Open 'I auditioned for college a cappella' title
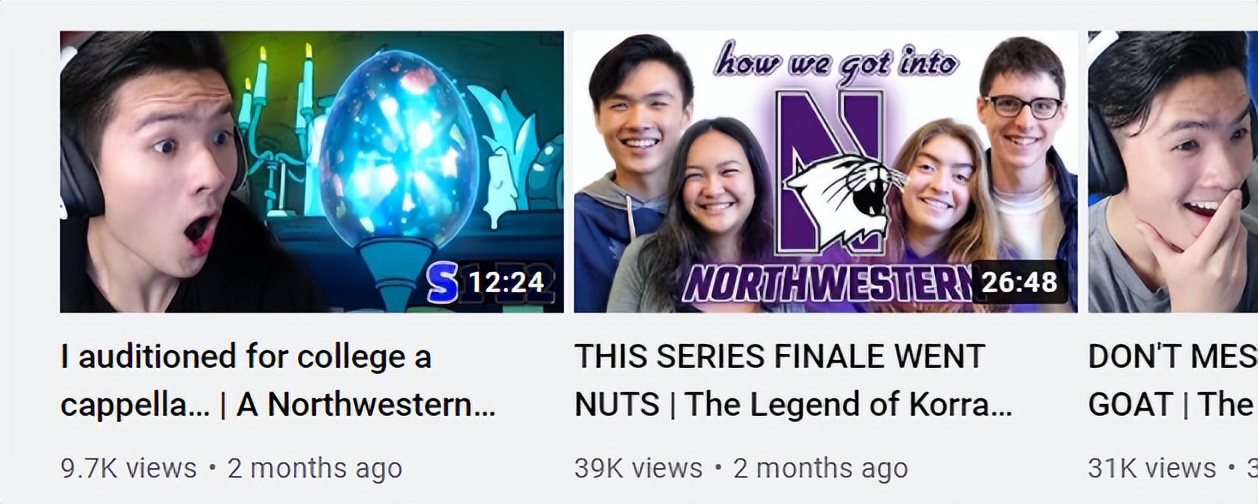Image resolution: width=1258 pixels, height=504 pixels. point(278,380)
